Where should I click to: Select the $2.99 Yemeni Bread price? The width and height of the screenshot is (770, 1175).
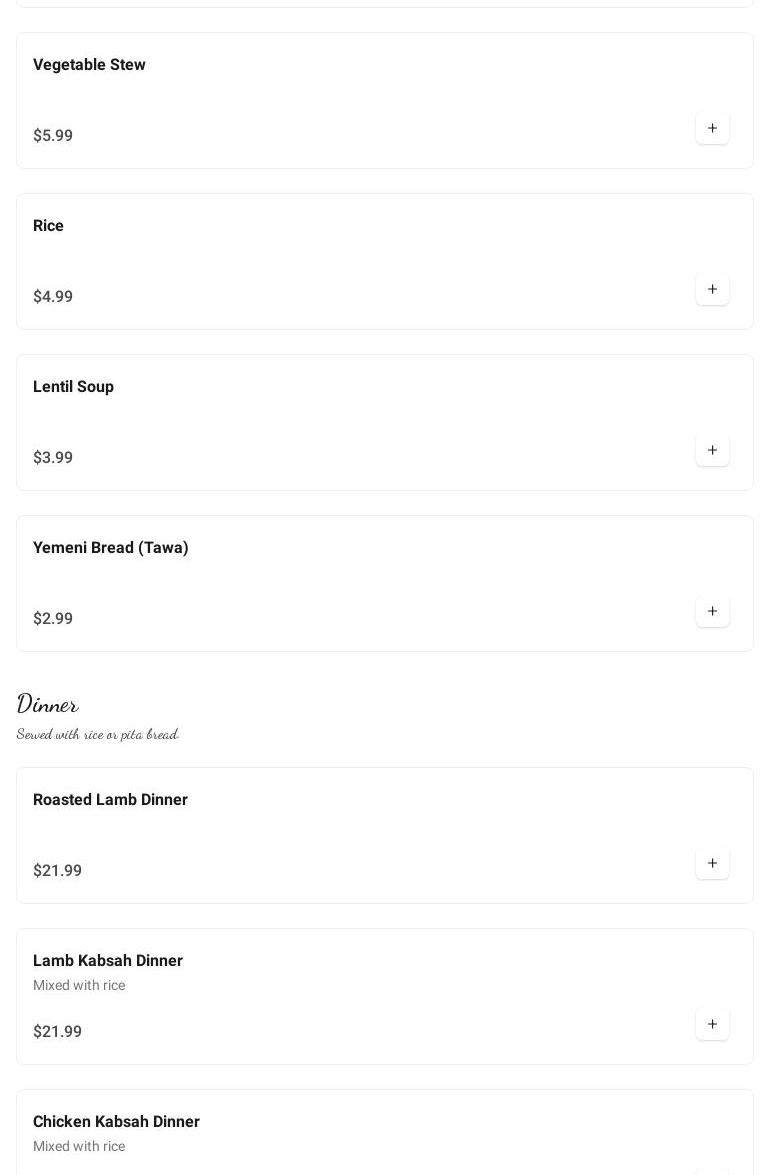tap(53, 619)
